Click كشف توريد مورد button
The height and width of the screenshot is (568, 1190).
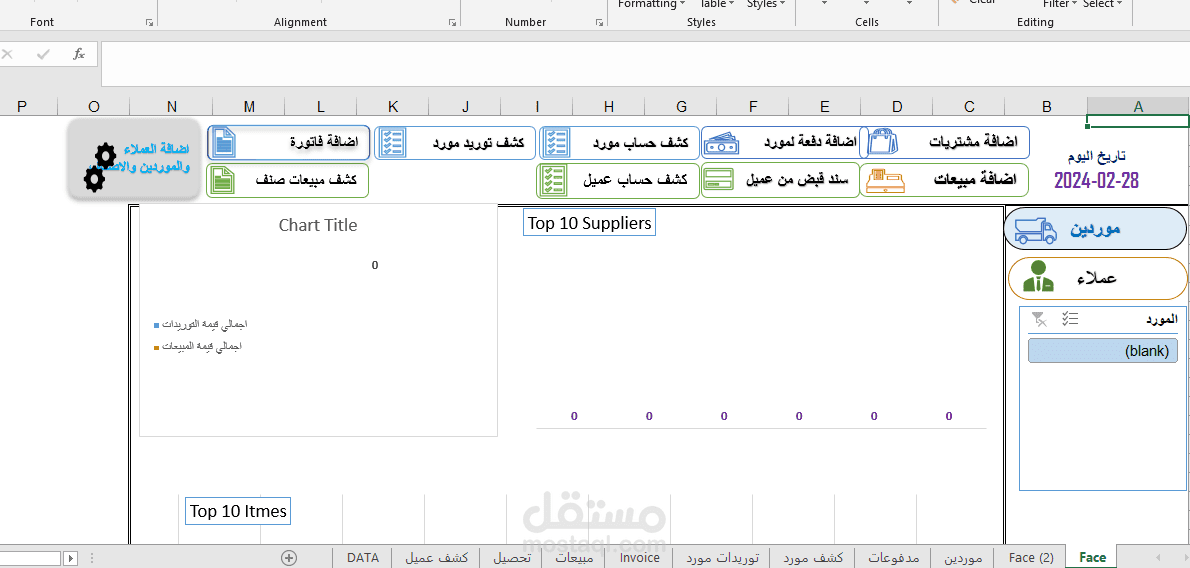click(455, 143)
